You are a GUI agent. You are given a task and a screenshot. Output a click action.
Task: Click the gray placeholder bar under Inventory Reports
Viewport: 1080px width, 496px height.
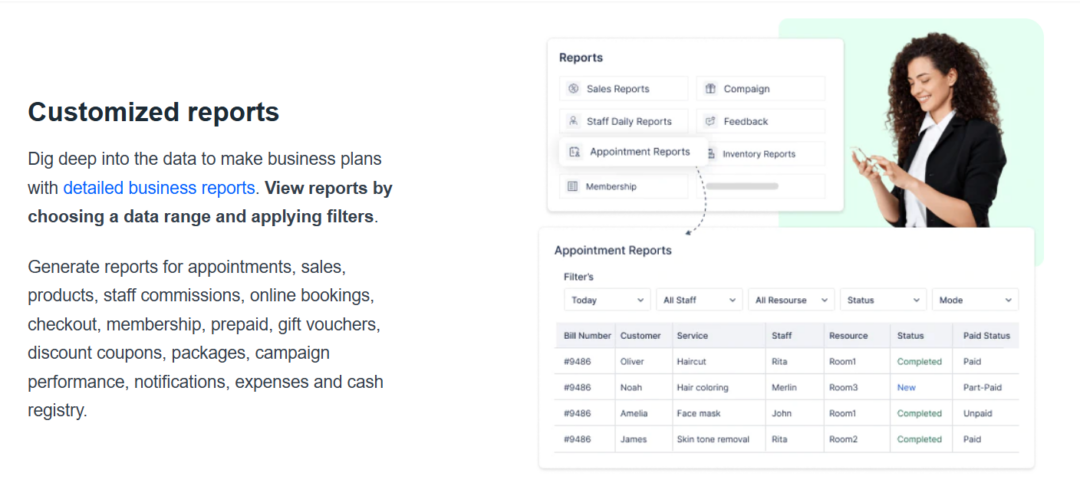(x=742, y=186)
